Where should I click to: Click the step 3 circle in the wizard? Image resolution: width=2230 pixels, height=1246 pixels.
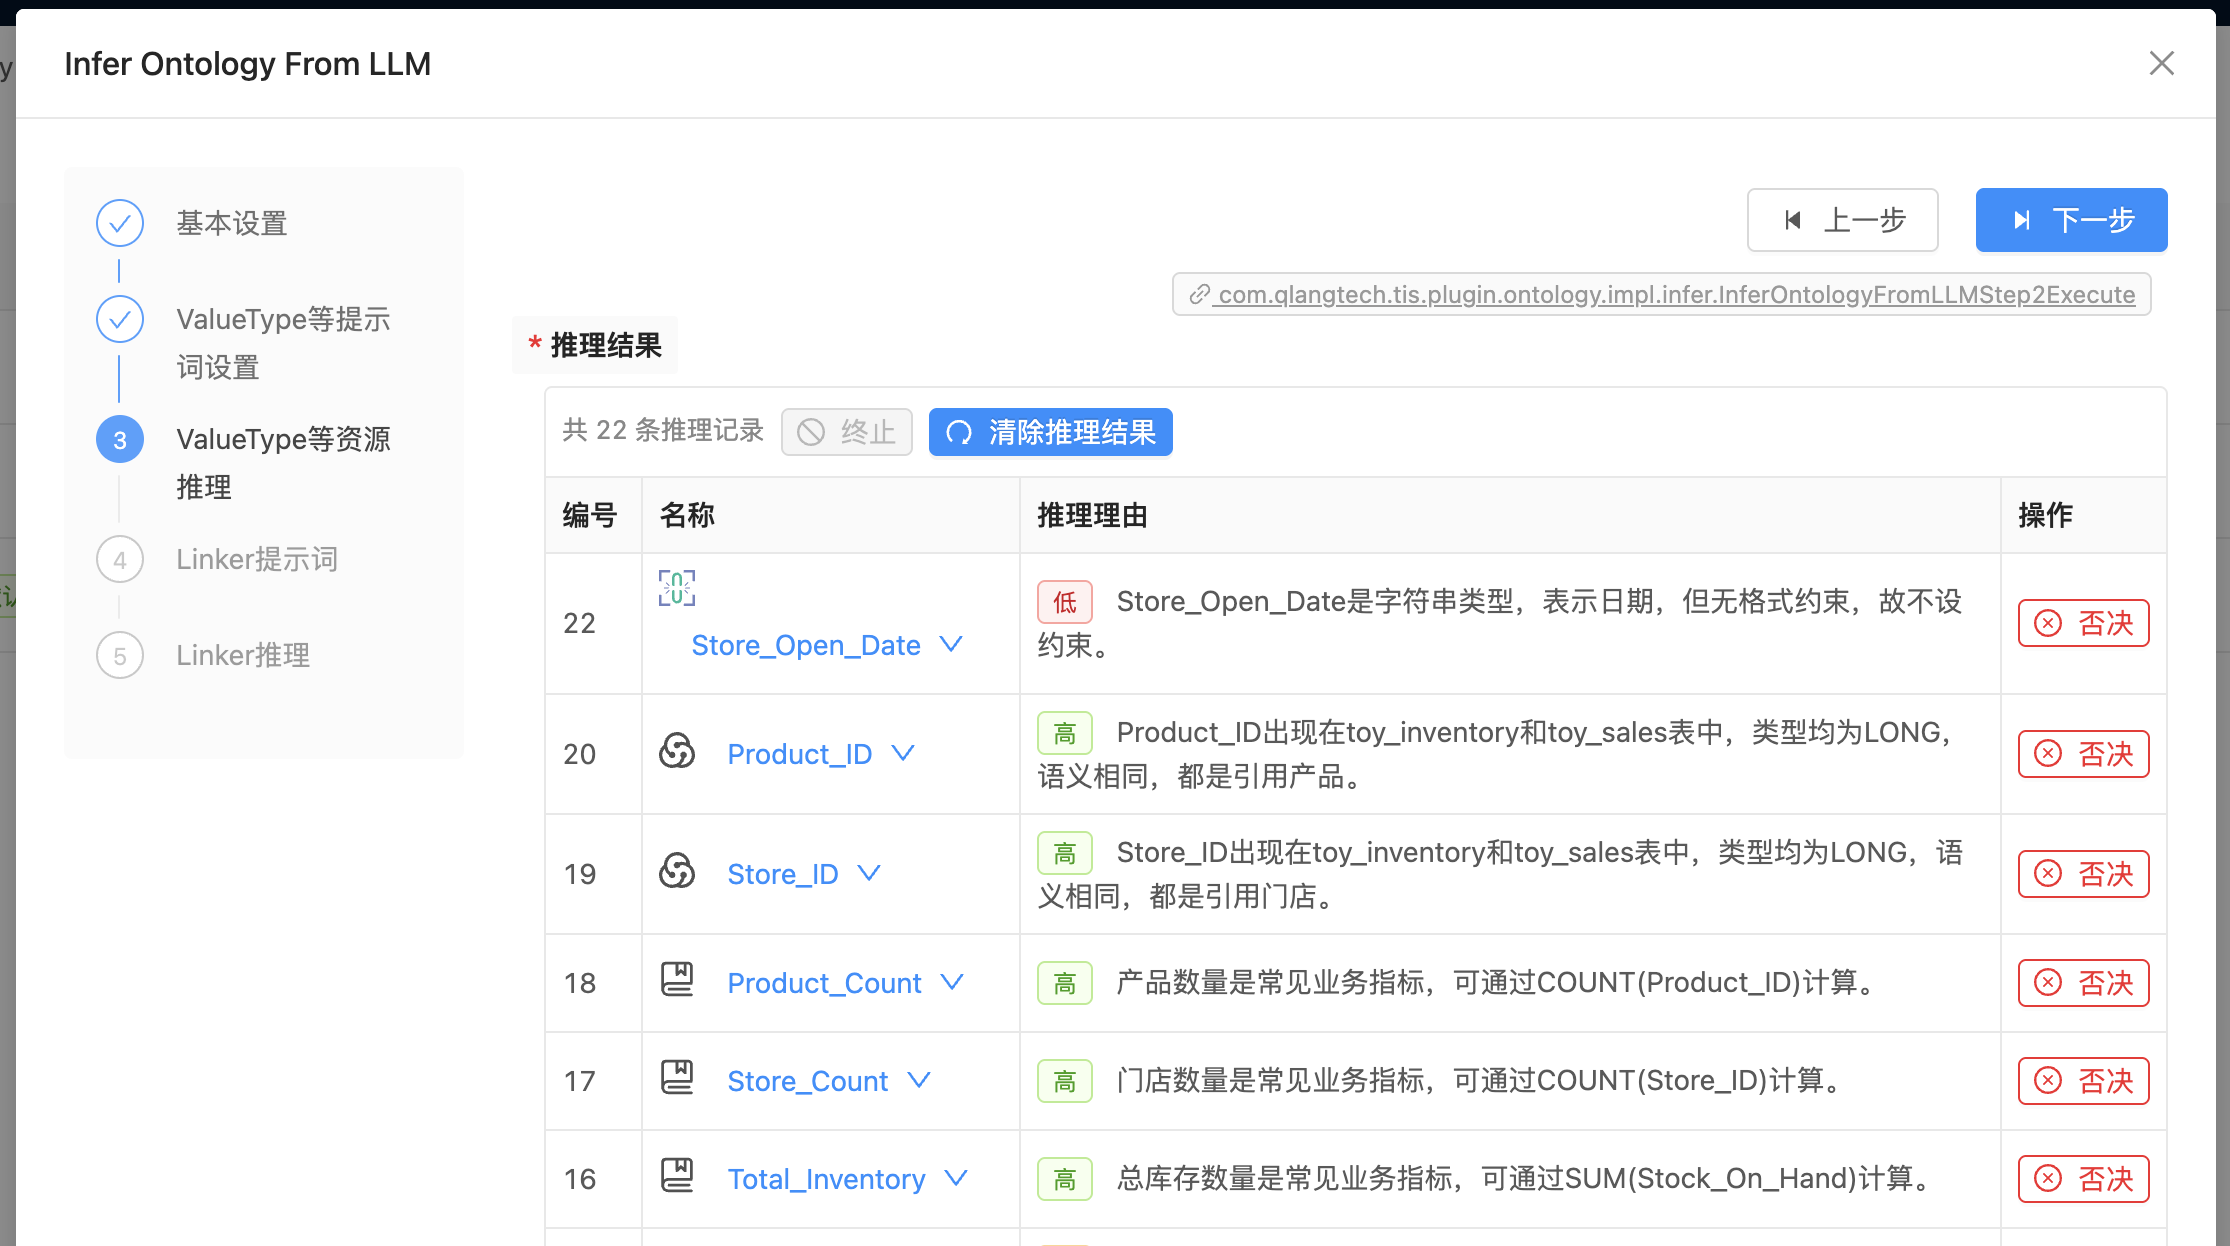120,440
